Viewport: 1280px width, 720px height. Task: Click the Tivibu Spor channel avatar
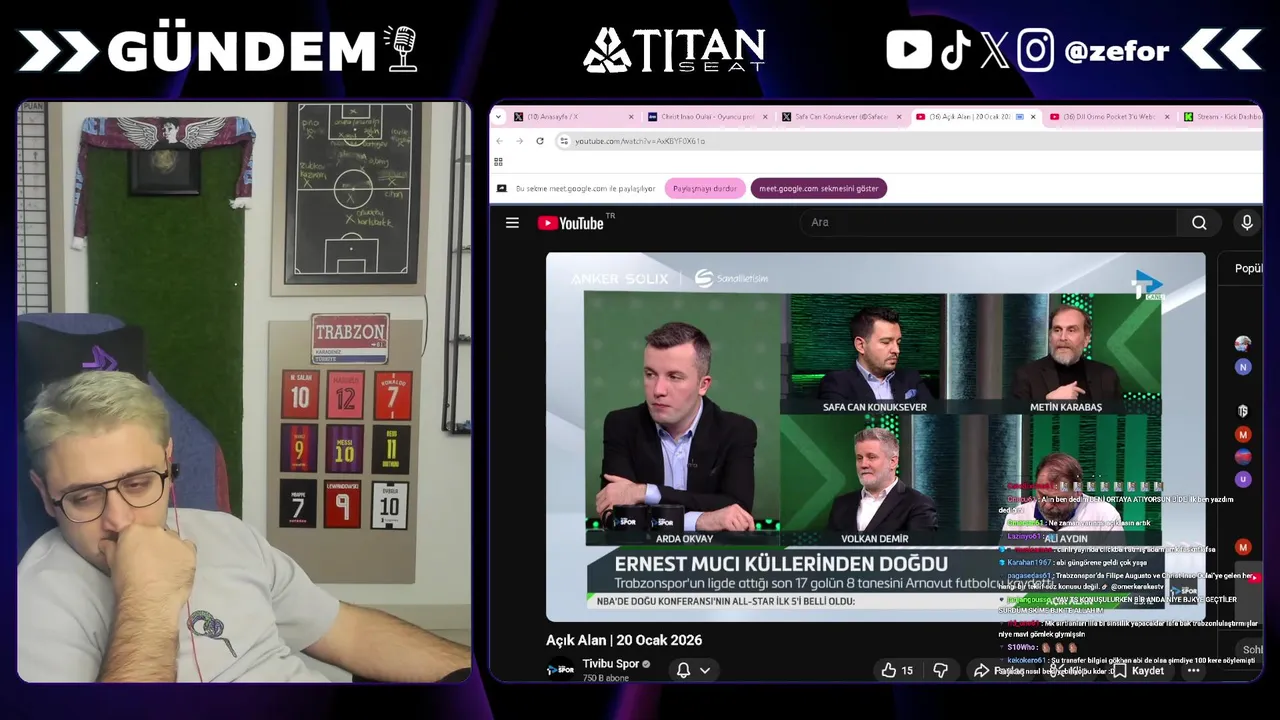point(561,669)
